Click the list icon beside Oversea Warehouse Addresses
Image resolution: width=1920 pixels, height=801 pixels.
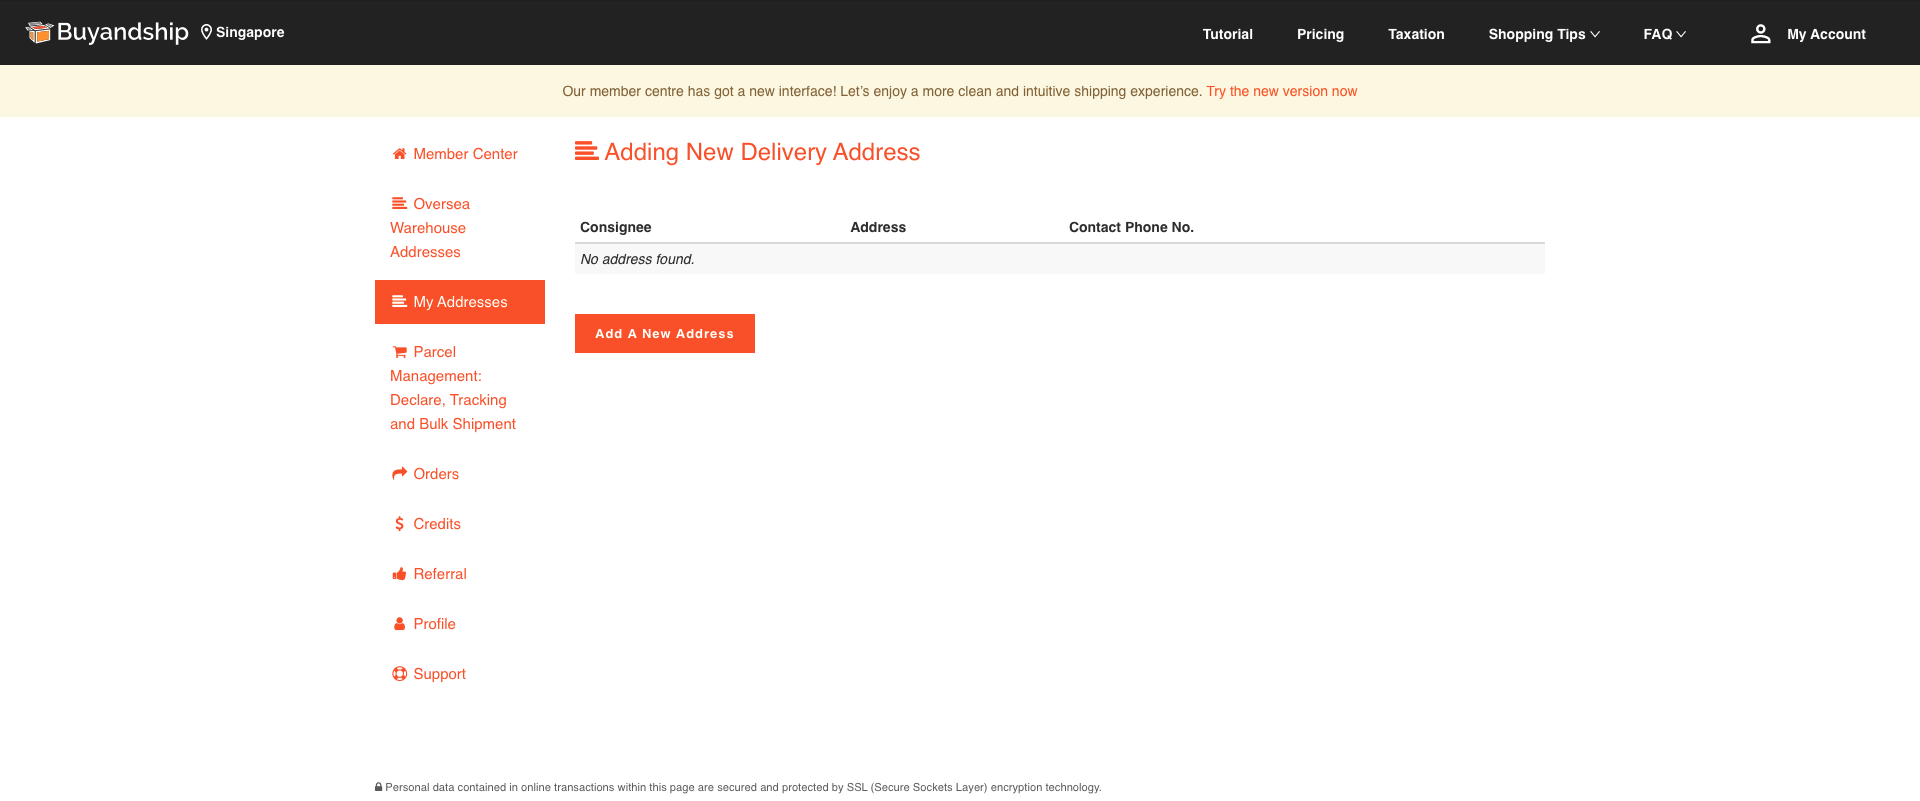[x=399, y=203]
